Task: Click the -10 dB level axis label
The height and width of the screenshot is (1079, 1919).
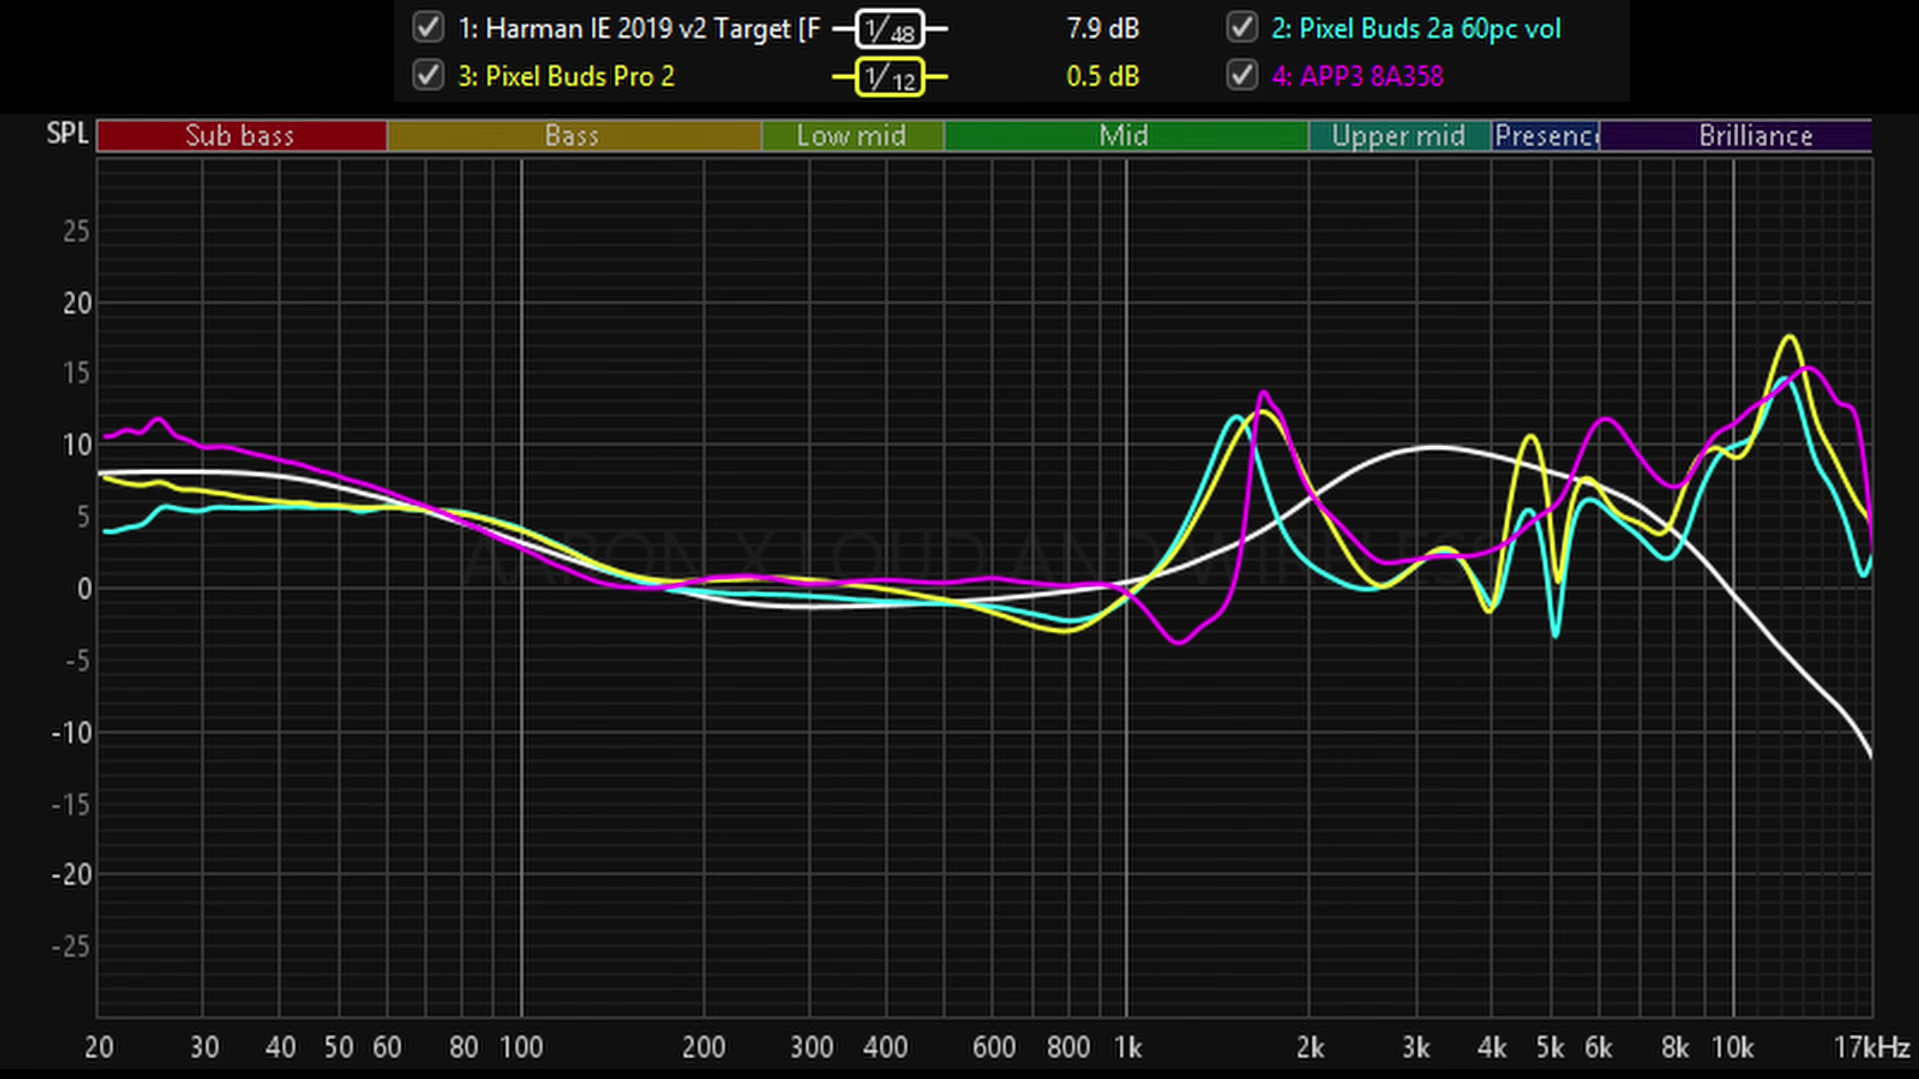Action: [x=71, y=732]
